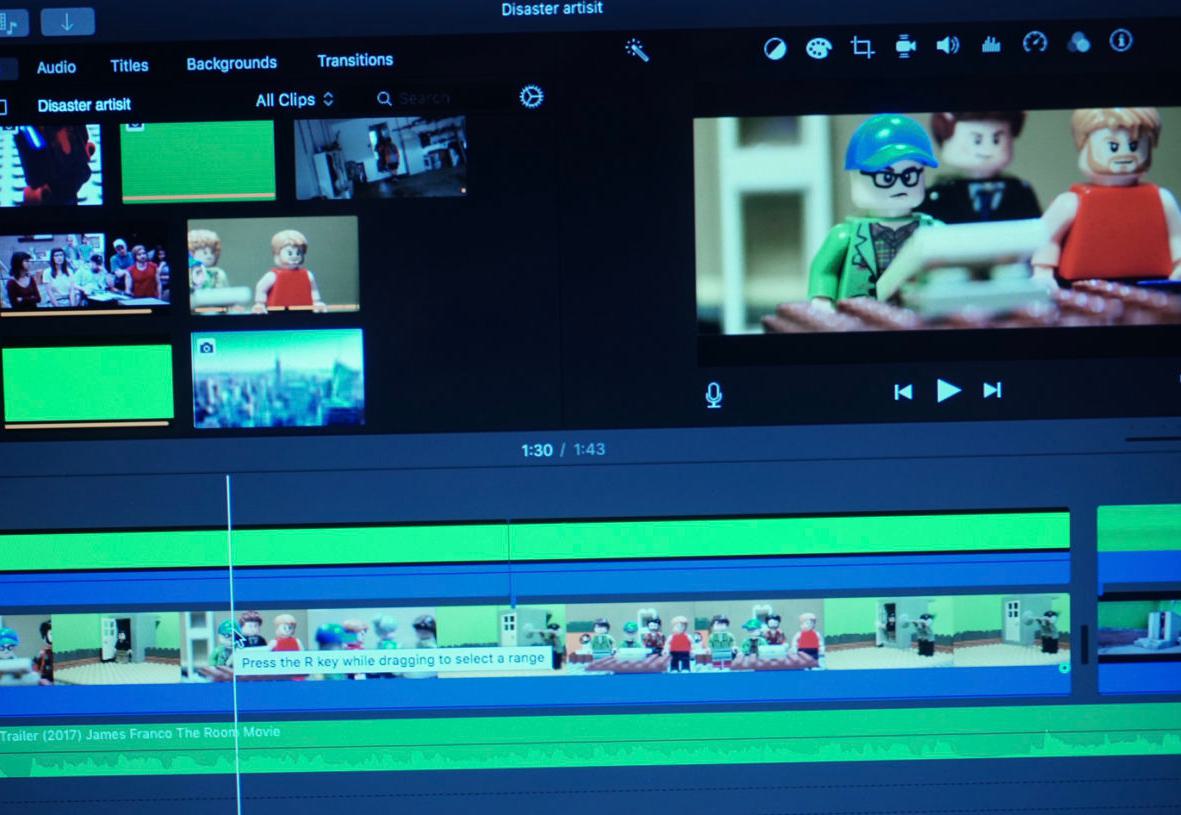Expand the All Clips filter dropdown
1181x815 pixels.
(294, 100)
